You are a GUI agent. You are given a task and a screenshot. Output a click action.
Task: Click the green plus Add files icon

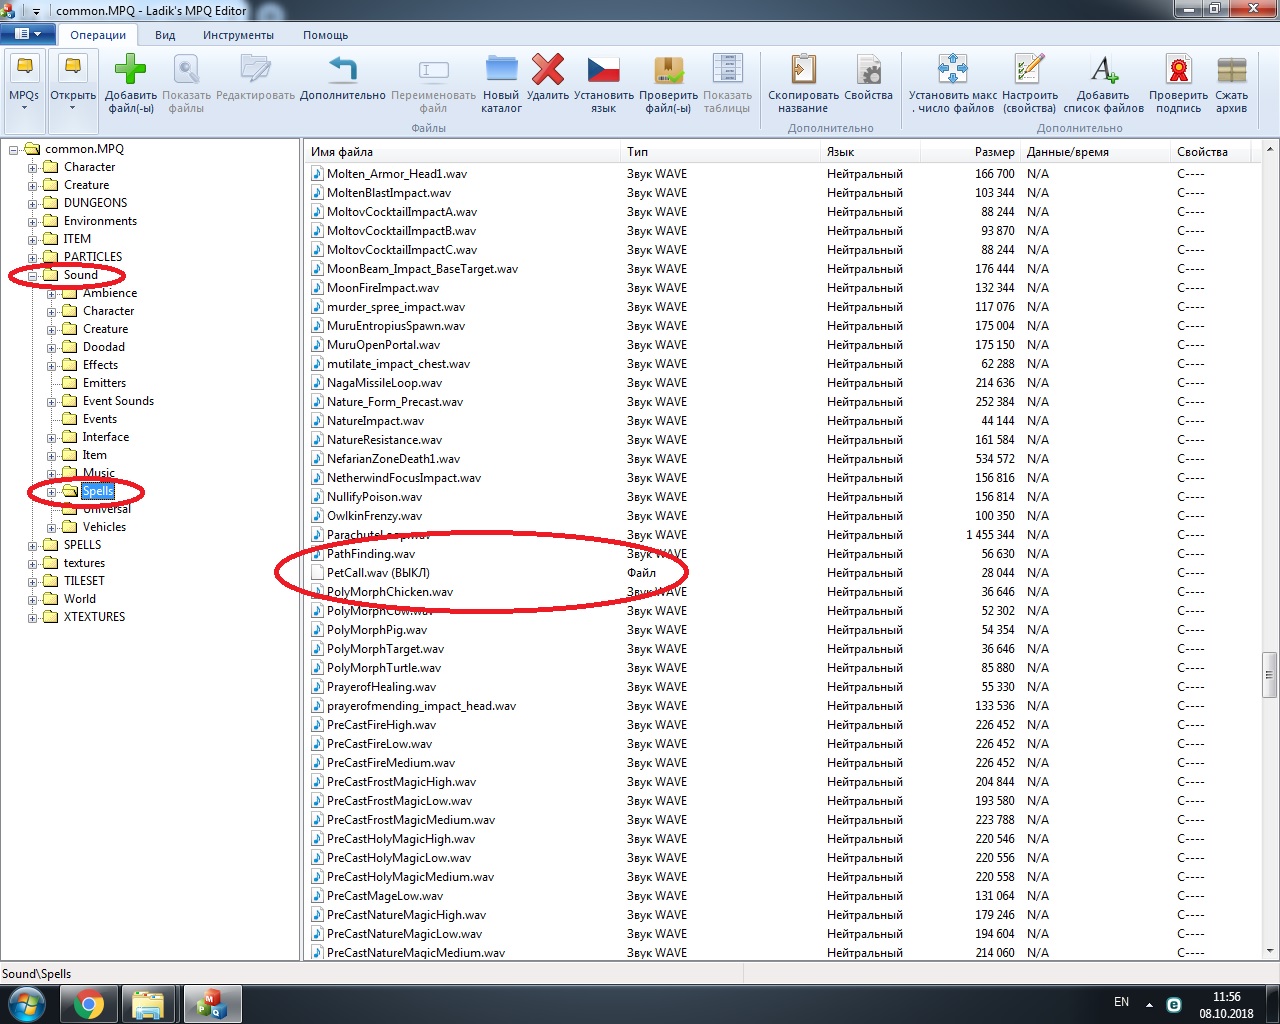[130, 70]
